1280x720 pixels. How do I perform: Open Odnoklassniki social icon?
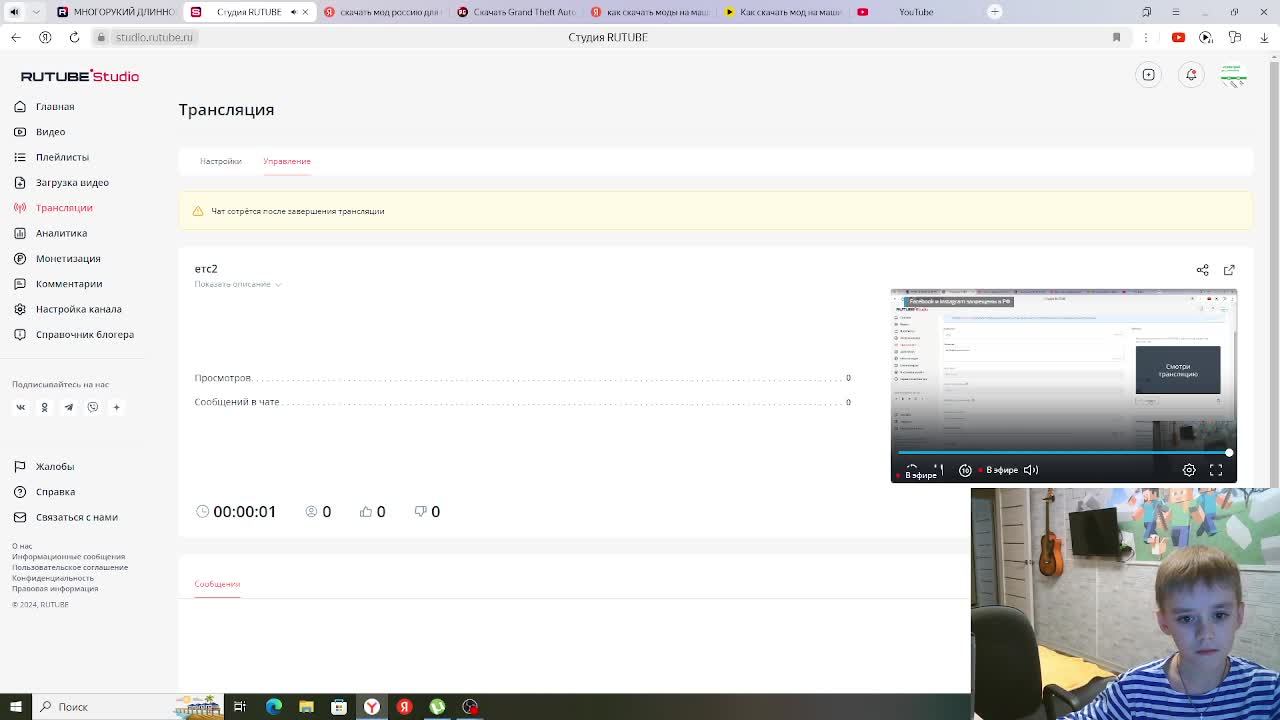click(x=44, y=407)
